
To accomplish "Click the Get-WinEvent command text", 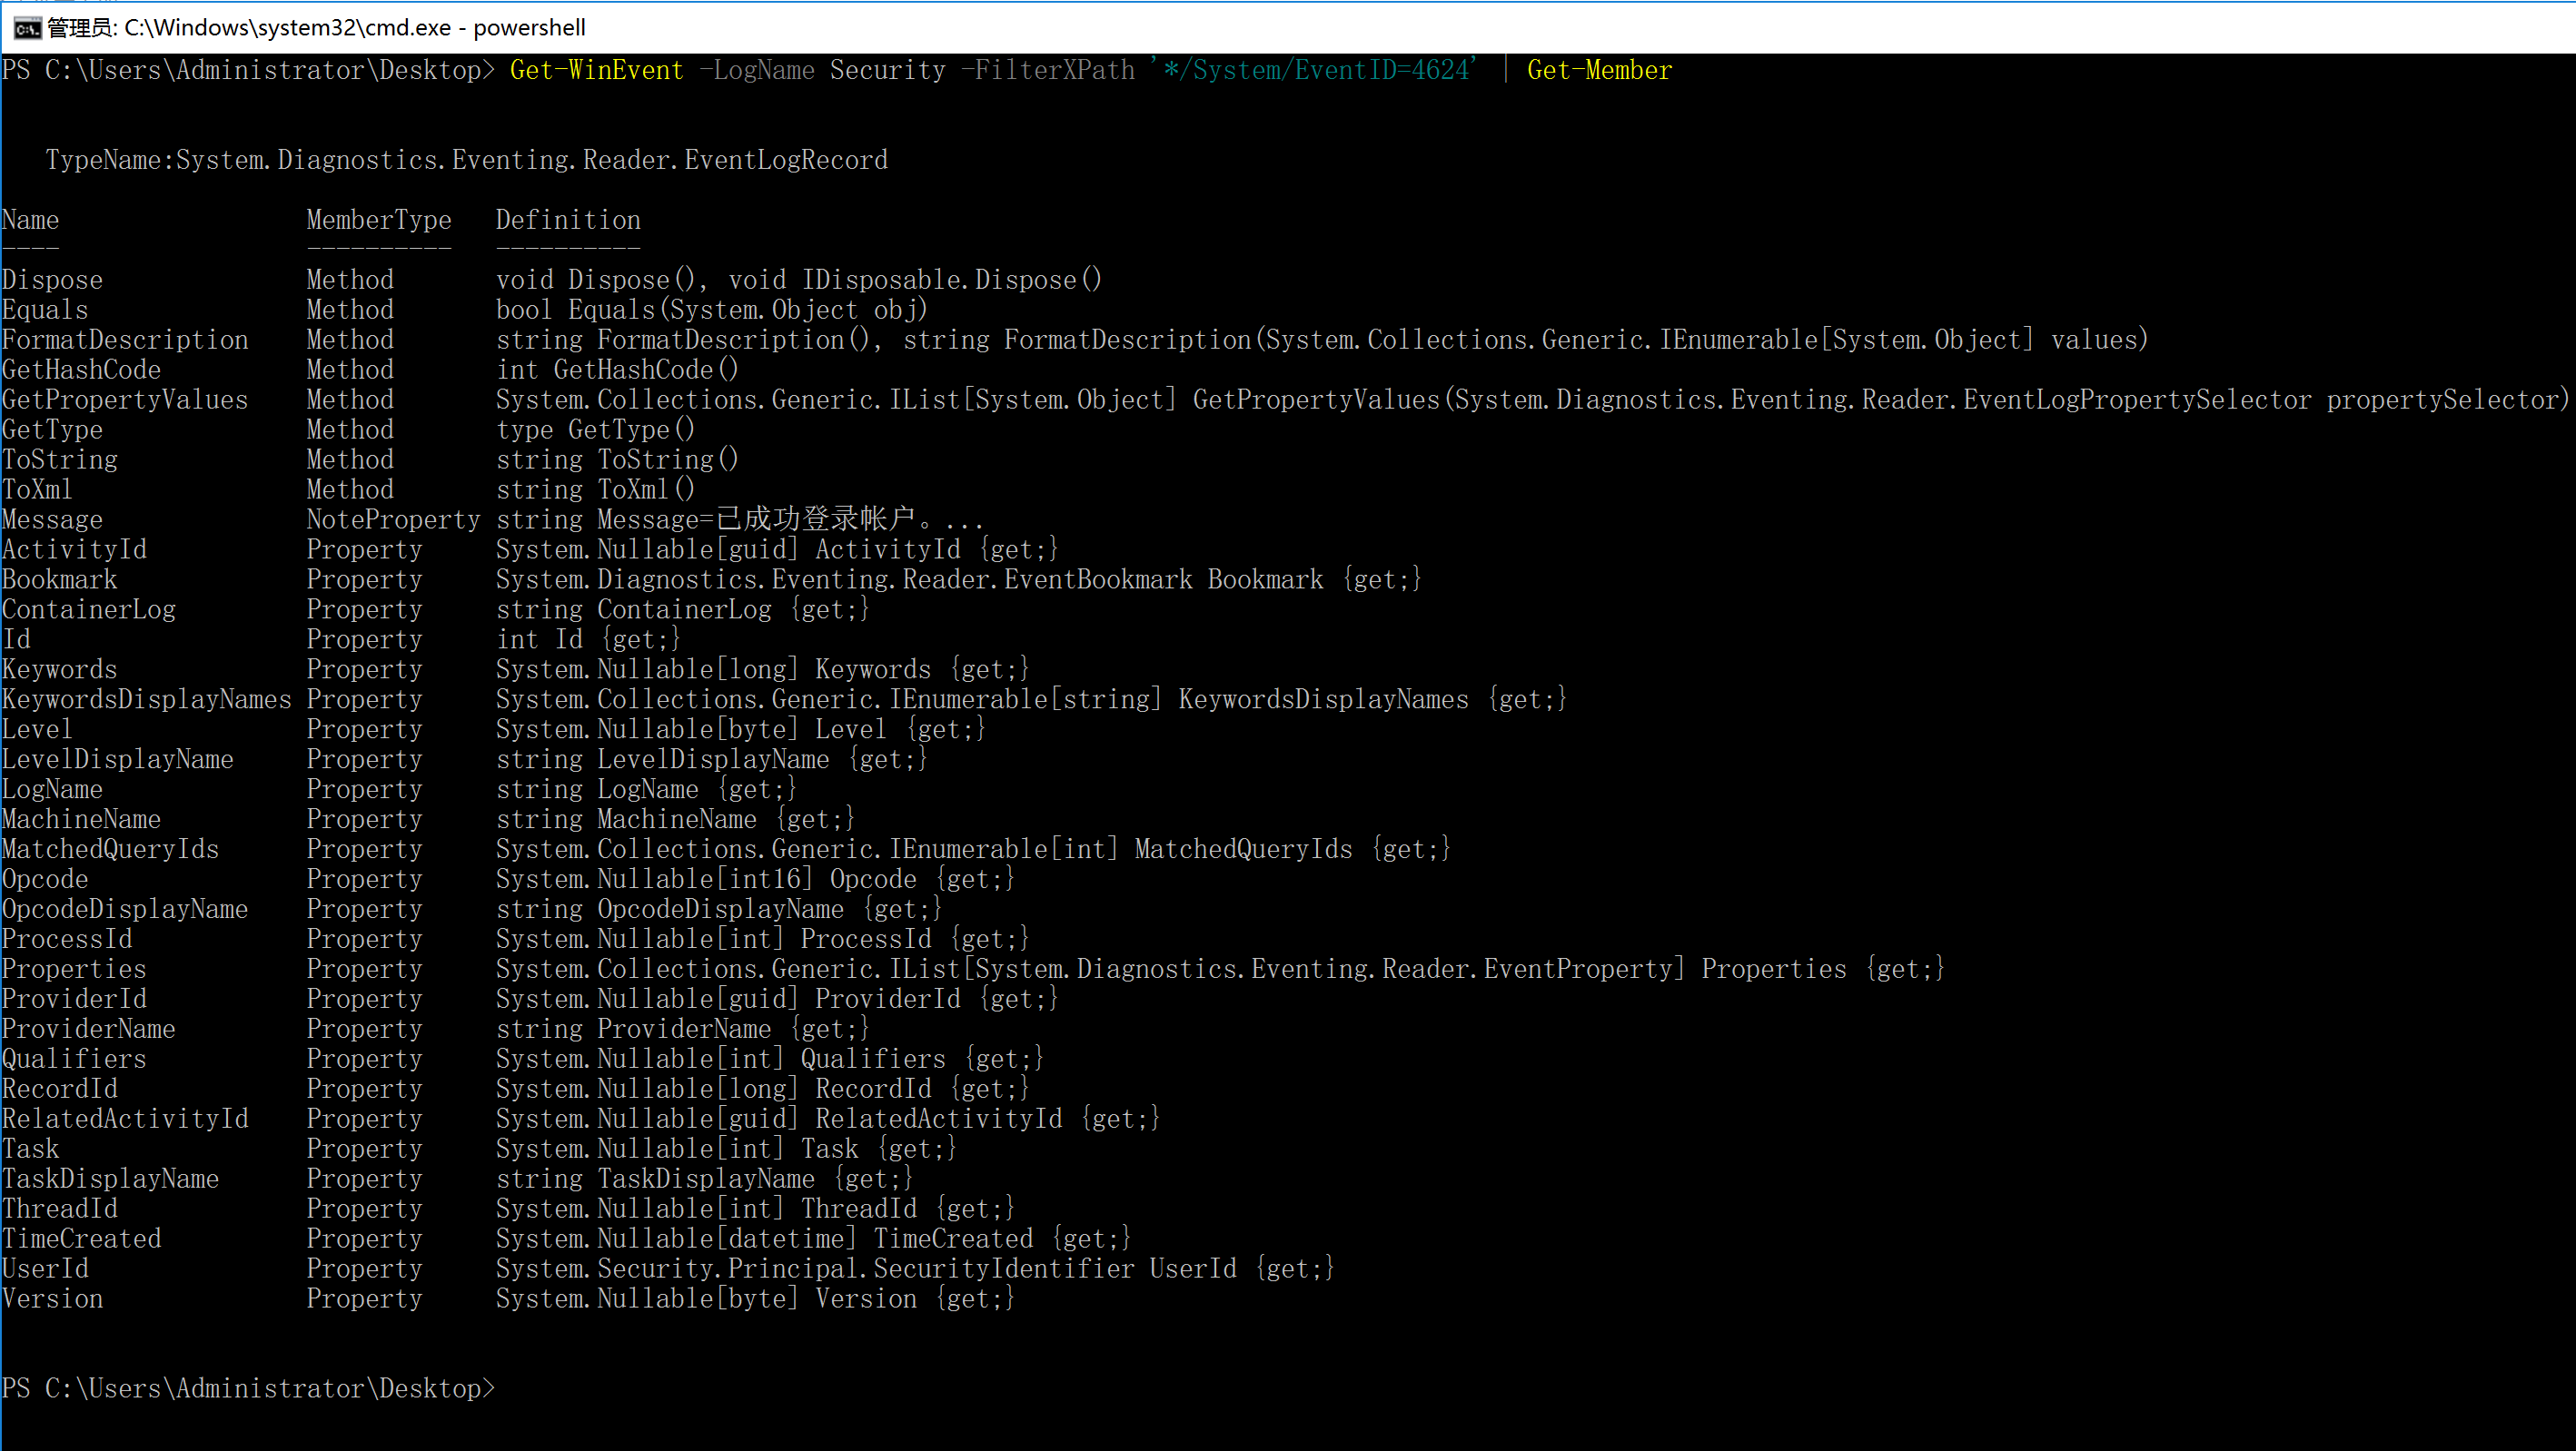I will [x=596, y=70].
